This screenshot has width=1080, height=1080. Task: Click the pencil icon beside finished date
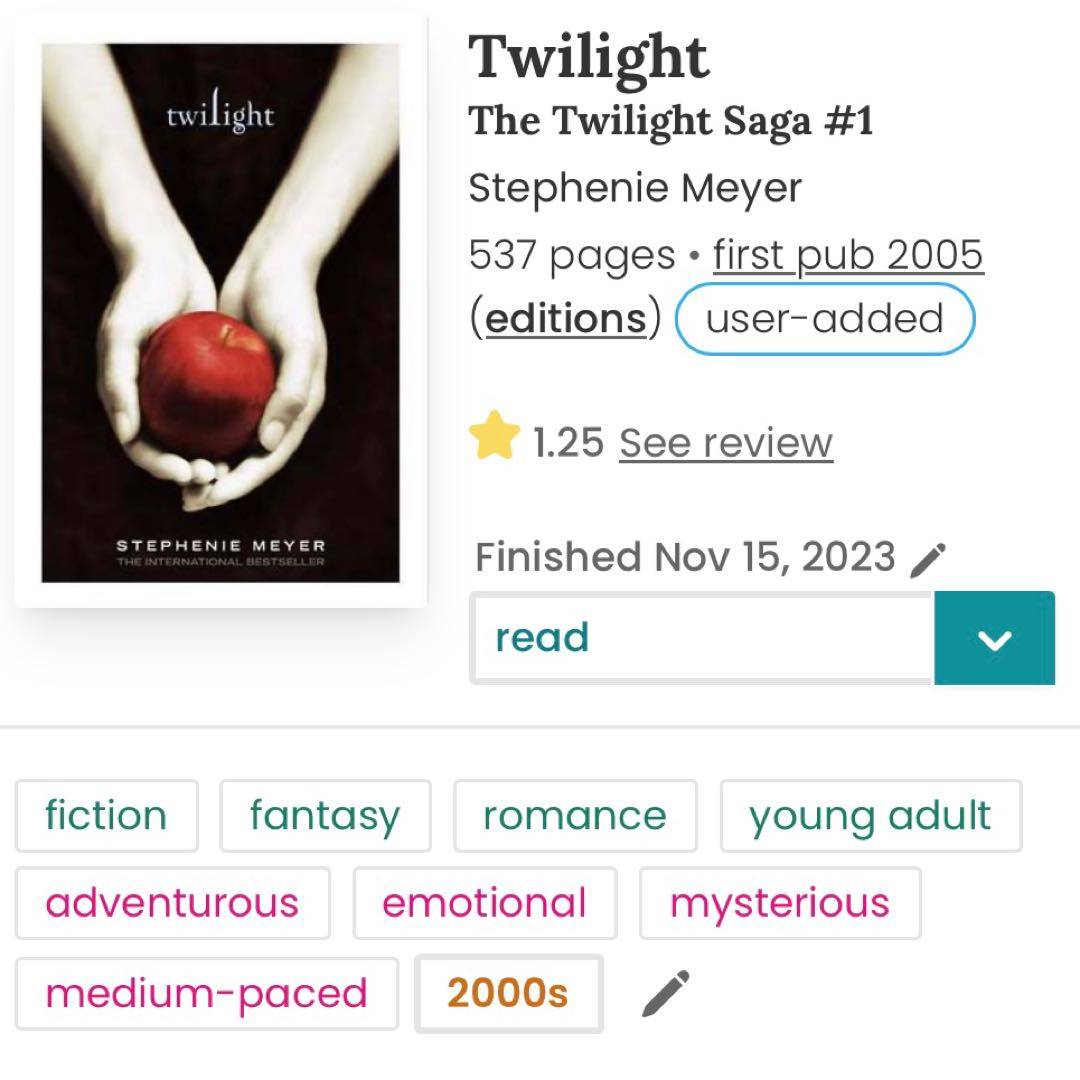point(929,559)
